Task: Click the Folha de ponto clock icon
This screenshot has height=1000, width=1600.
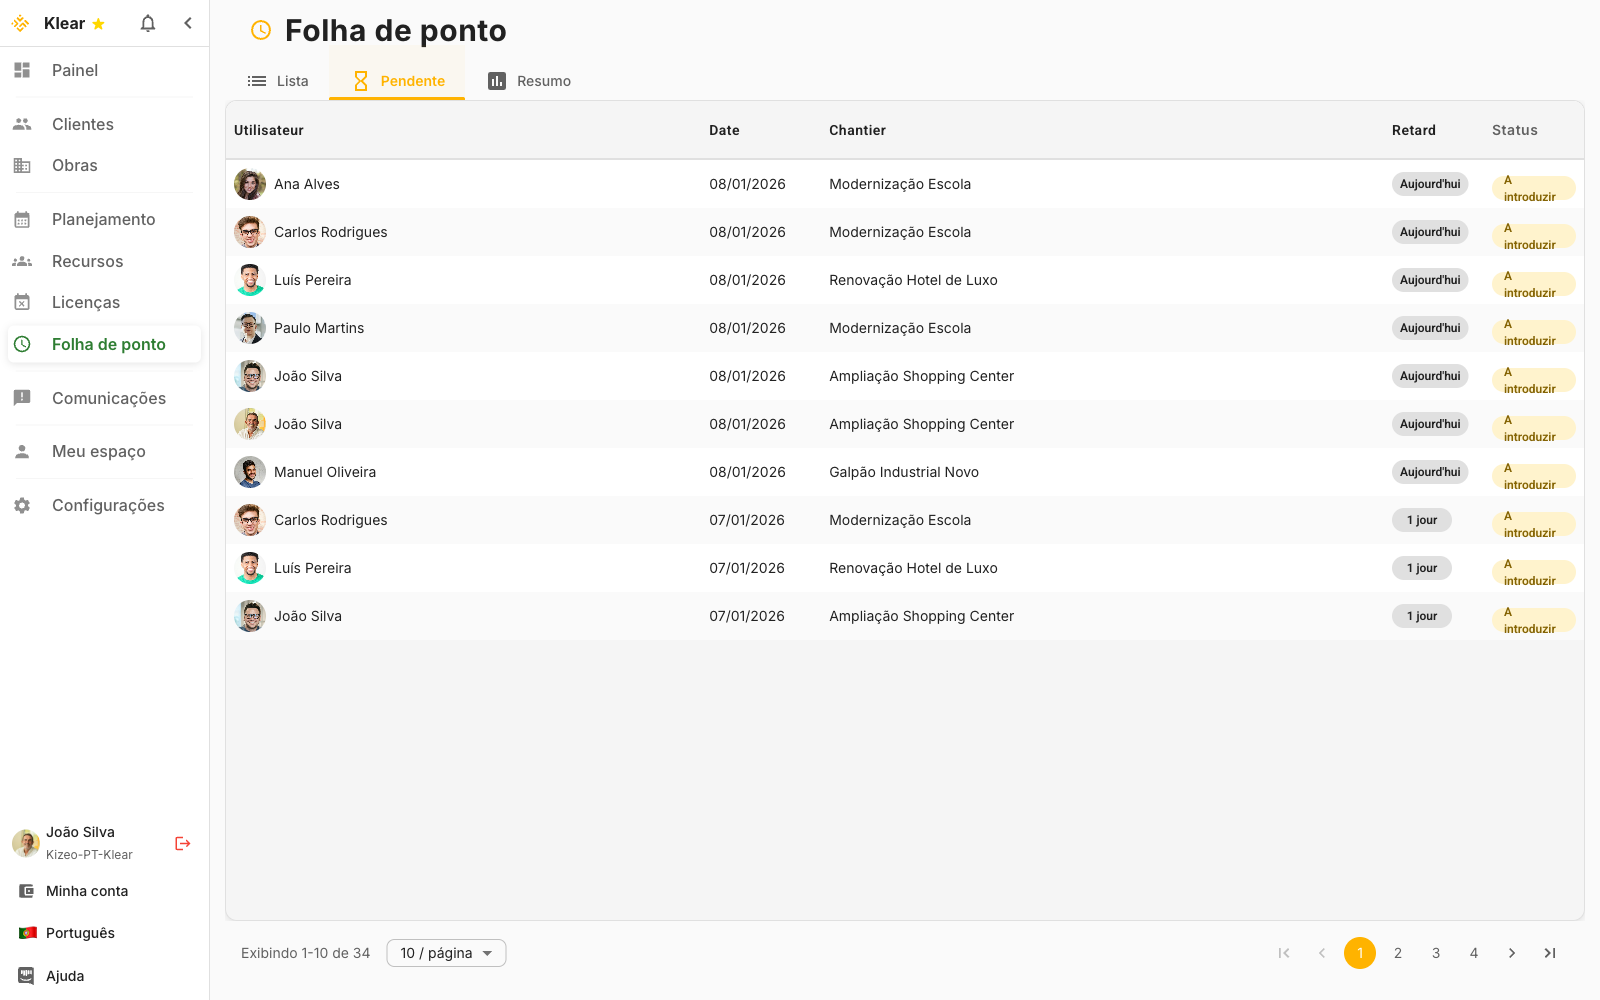Action: tap(25, 344)
